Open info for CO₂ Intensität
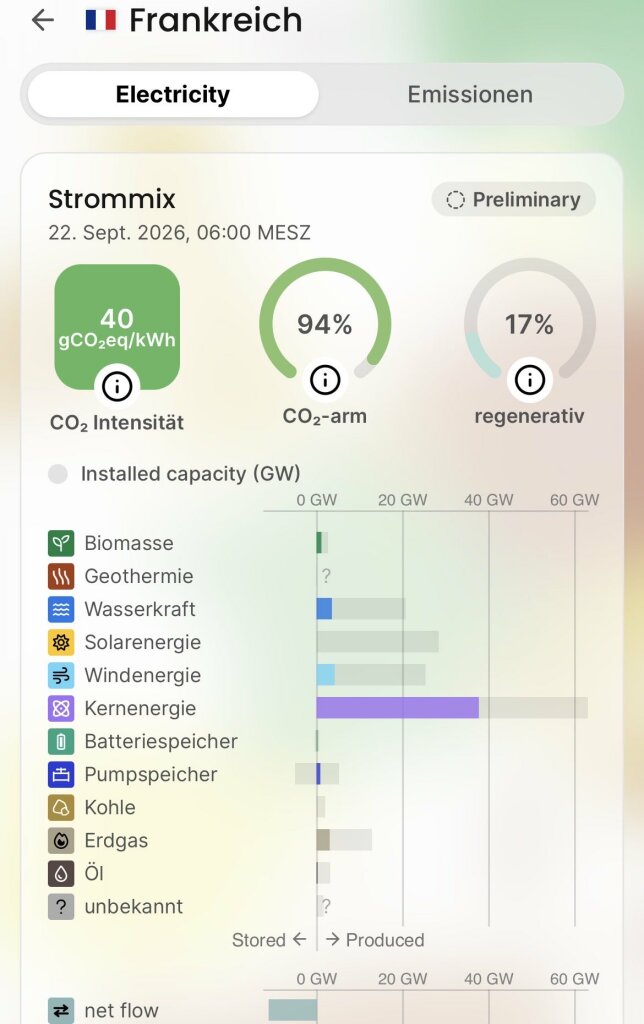Viewport: 644px width, 1024px height. tap(117, 387)
